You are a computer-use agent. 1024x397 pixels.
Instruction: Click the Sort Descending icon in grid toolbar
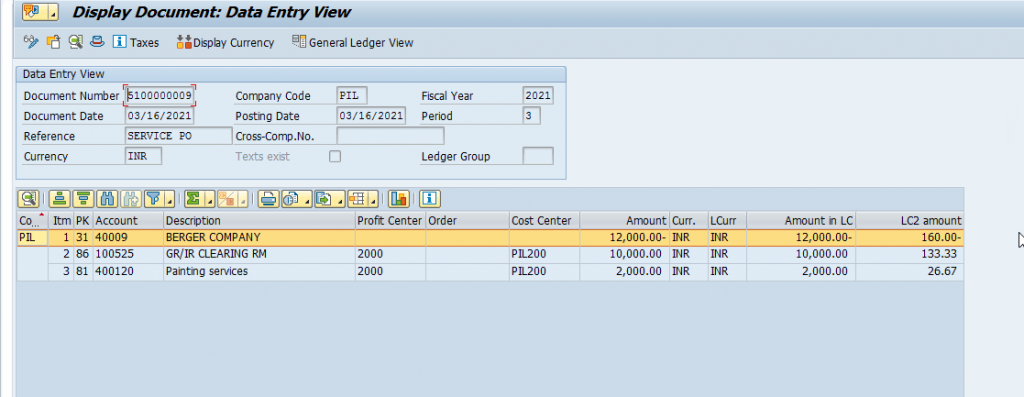[x=83, y=198]
